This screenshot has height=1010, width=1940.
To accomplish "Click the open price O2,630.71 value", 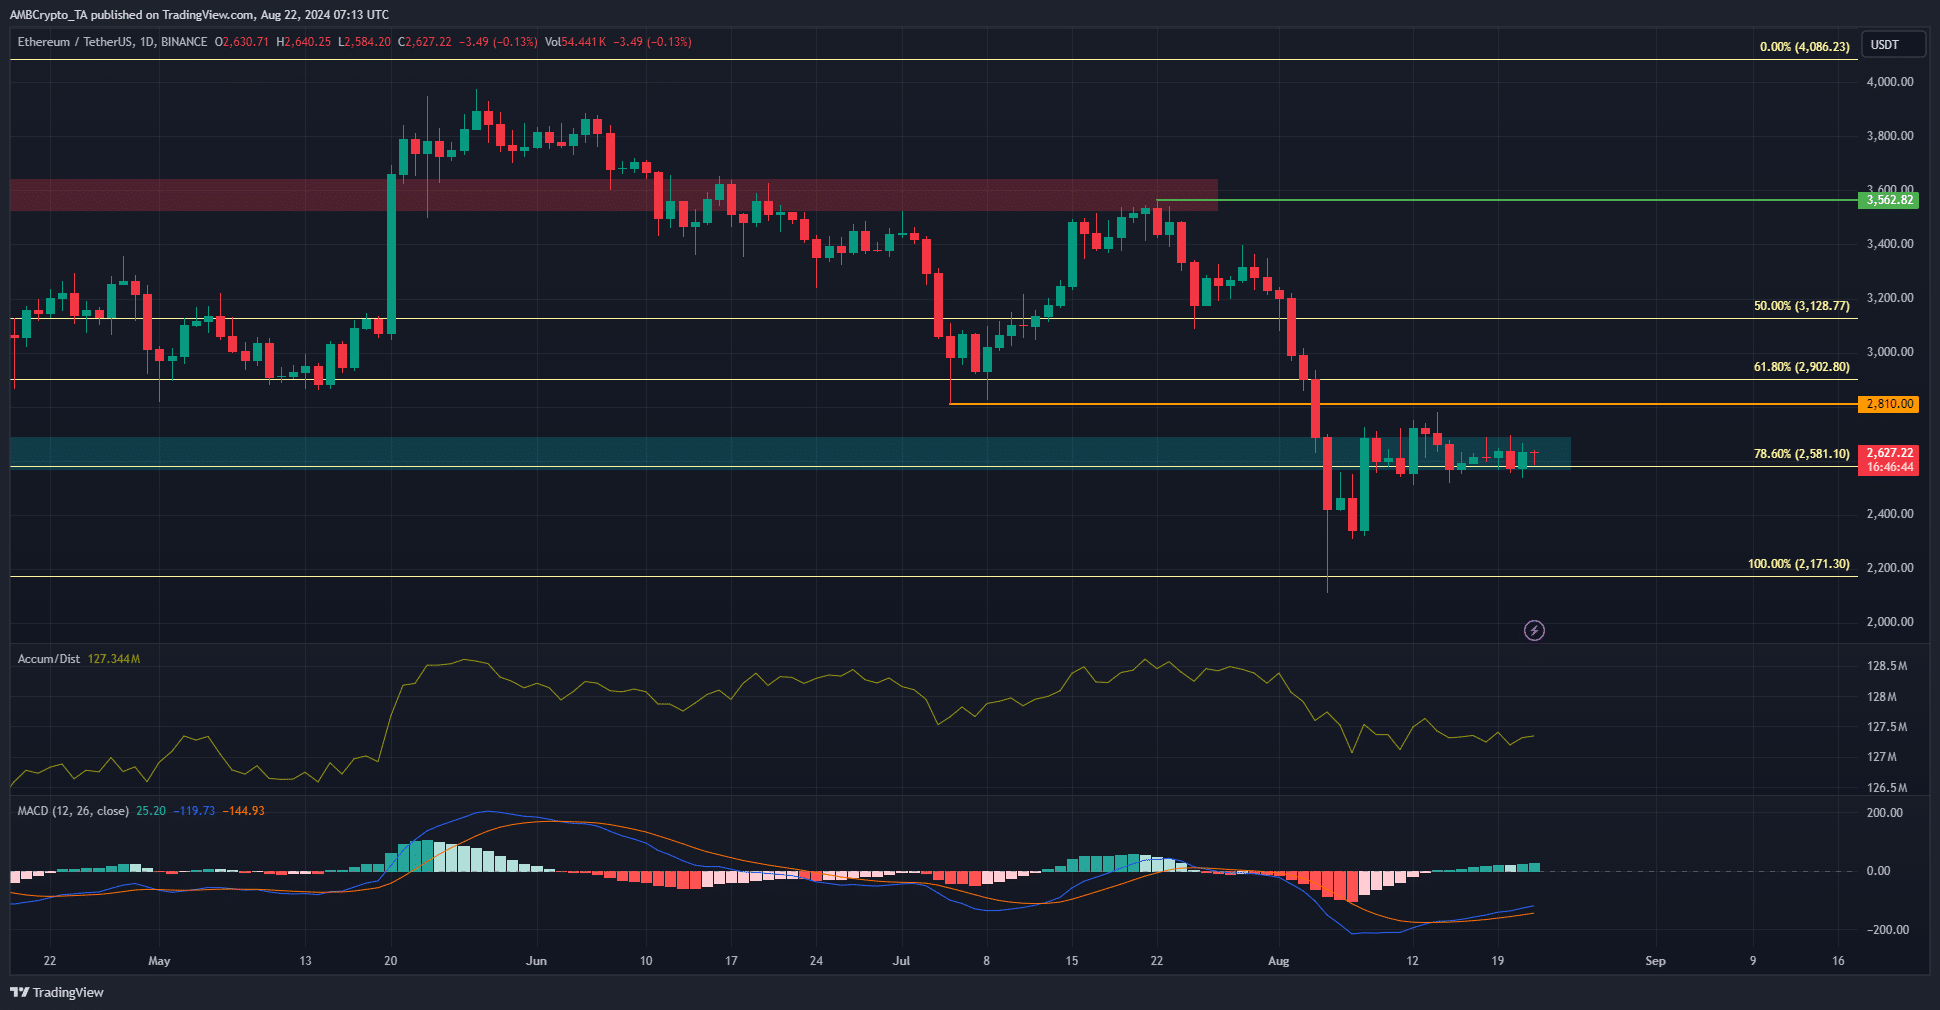I will 242,42.
